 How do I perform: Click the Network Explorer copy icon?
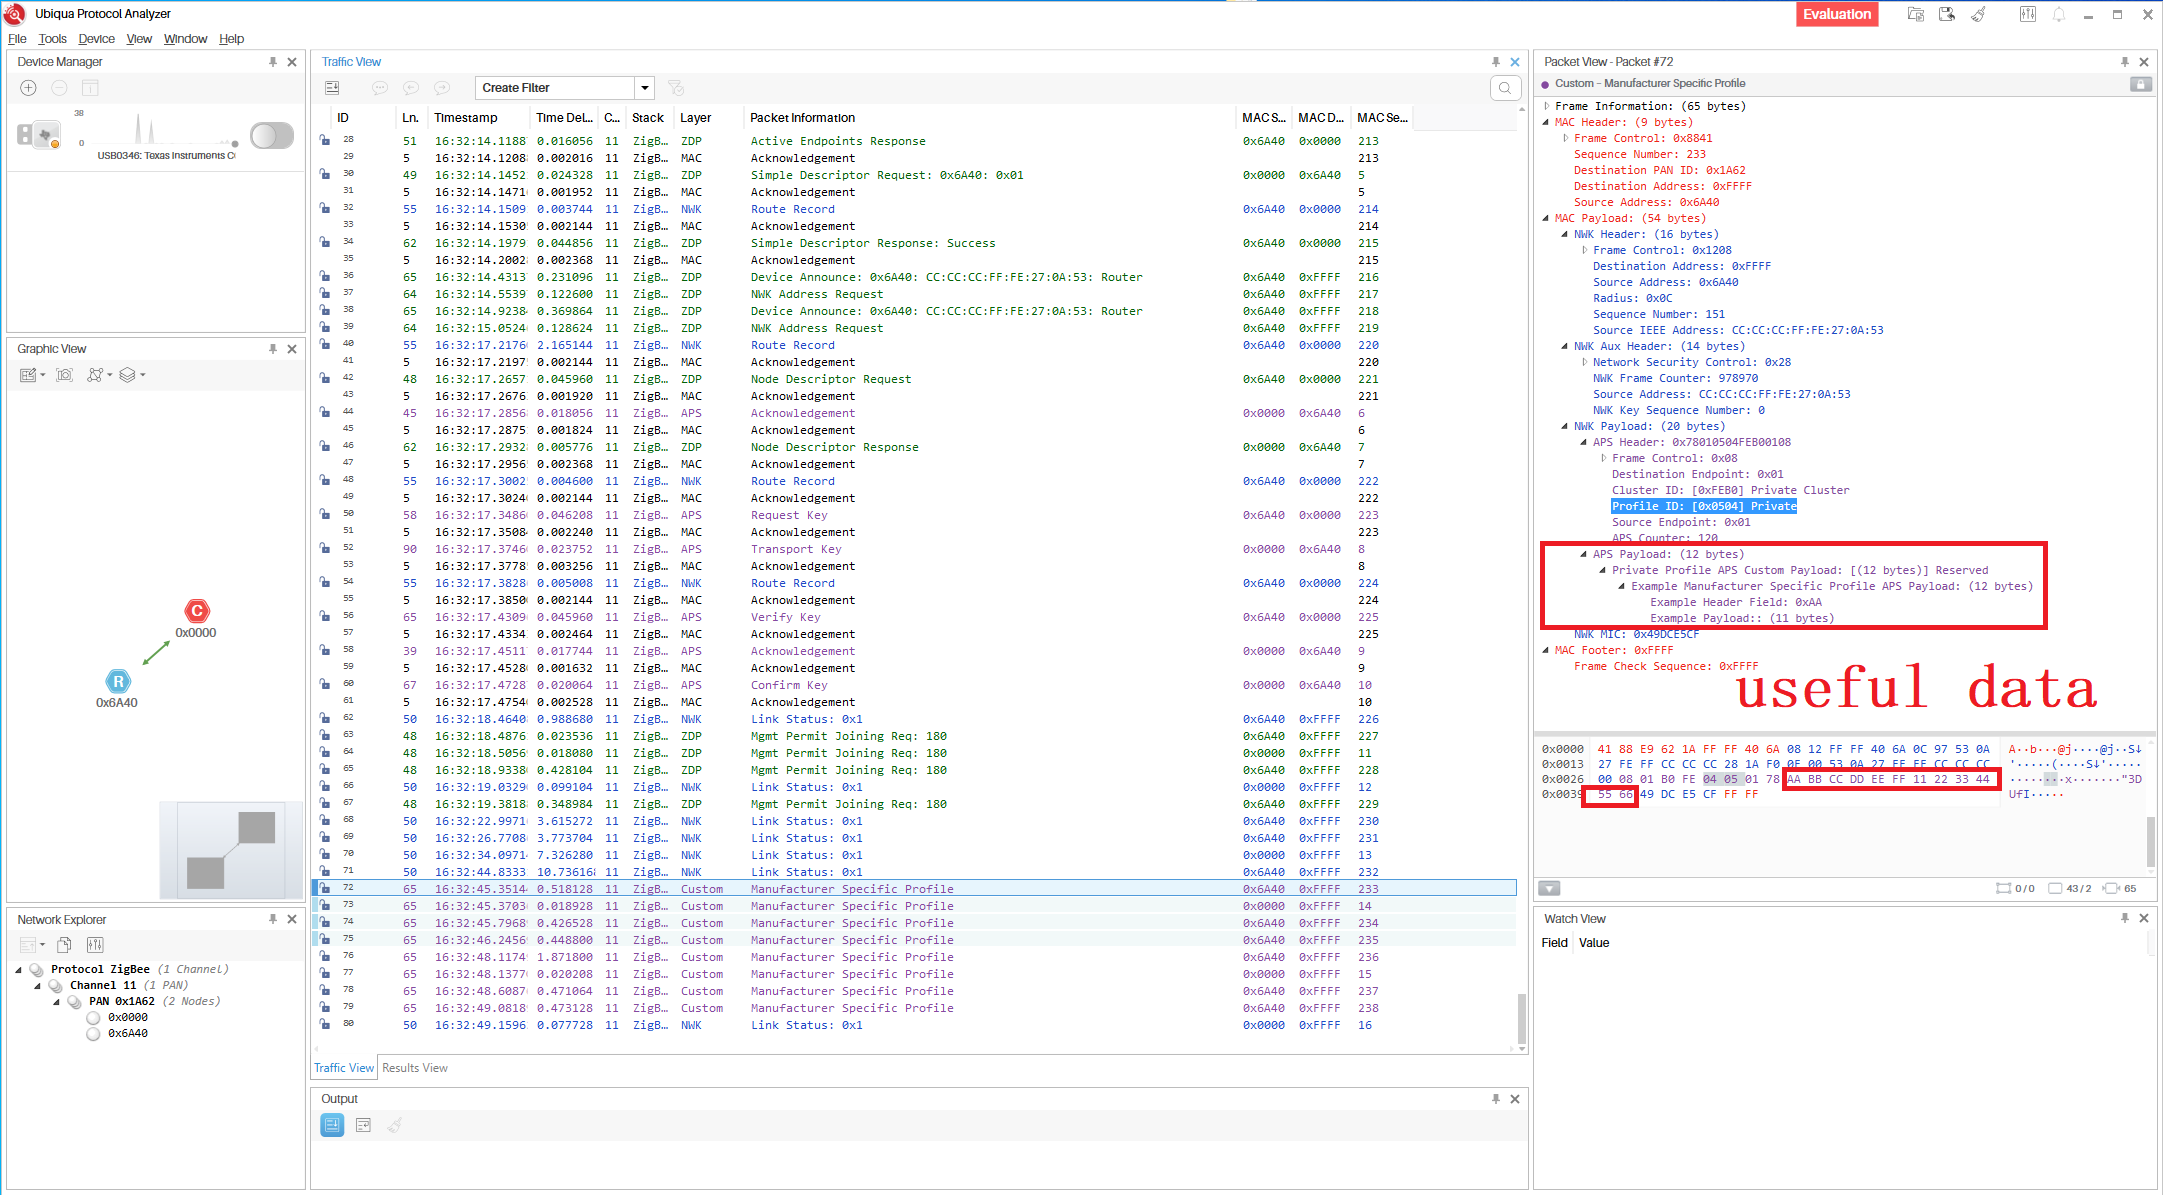pos(64,945)
